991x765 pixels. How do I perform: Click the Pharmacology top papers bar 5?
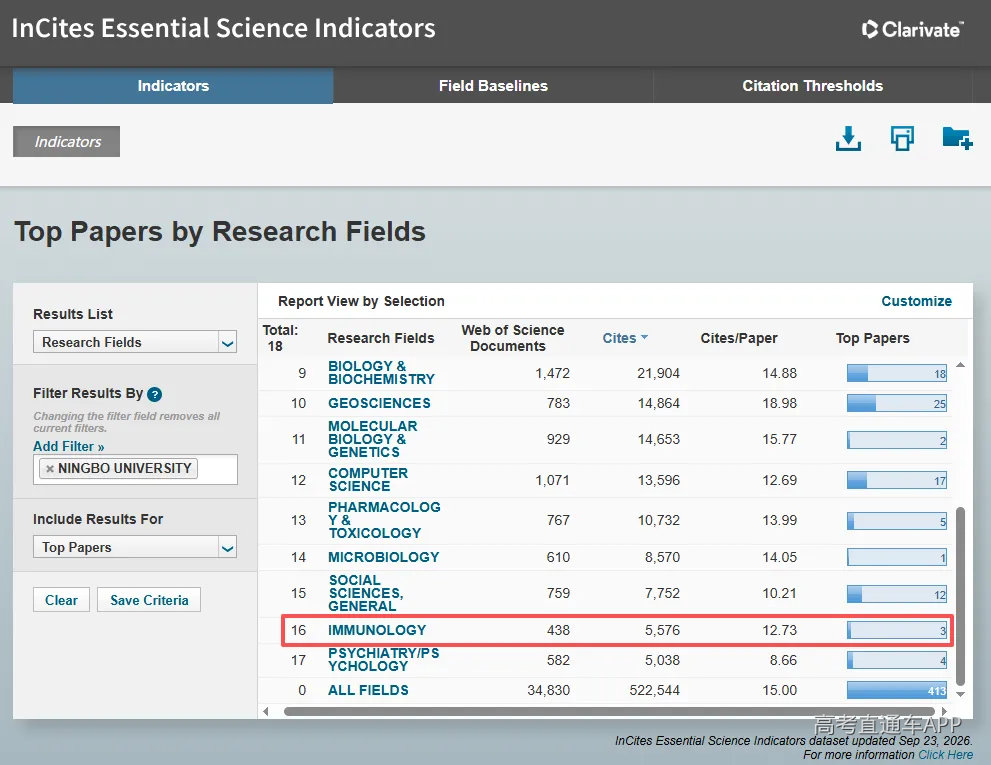(897, 521)
